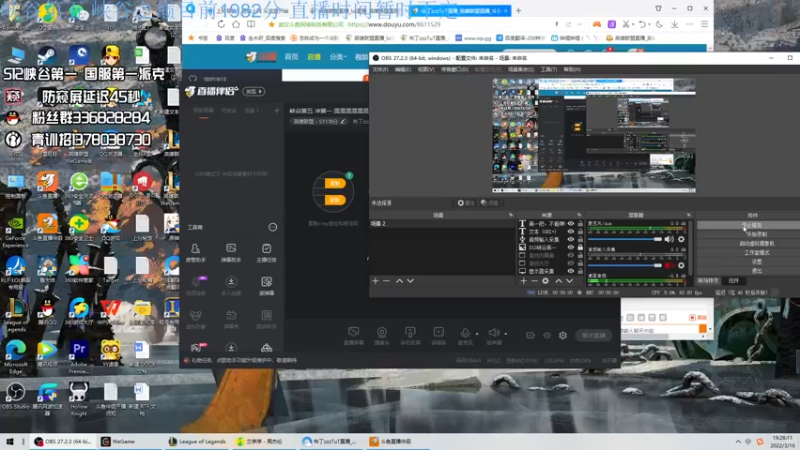Add 摄像头 camera source in Douyu companion
800x450 pixels.
382,336
